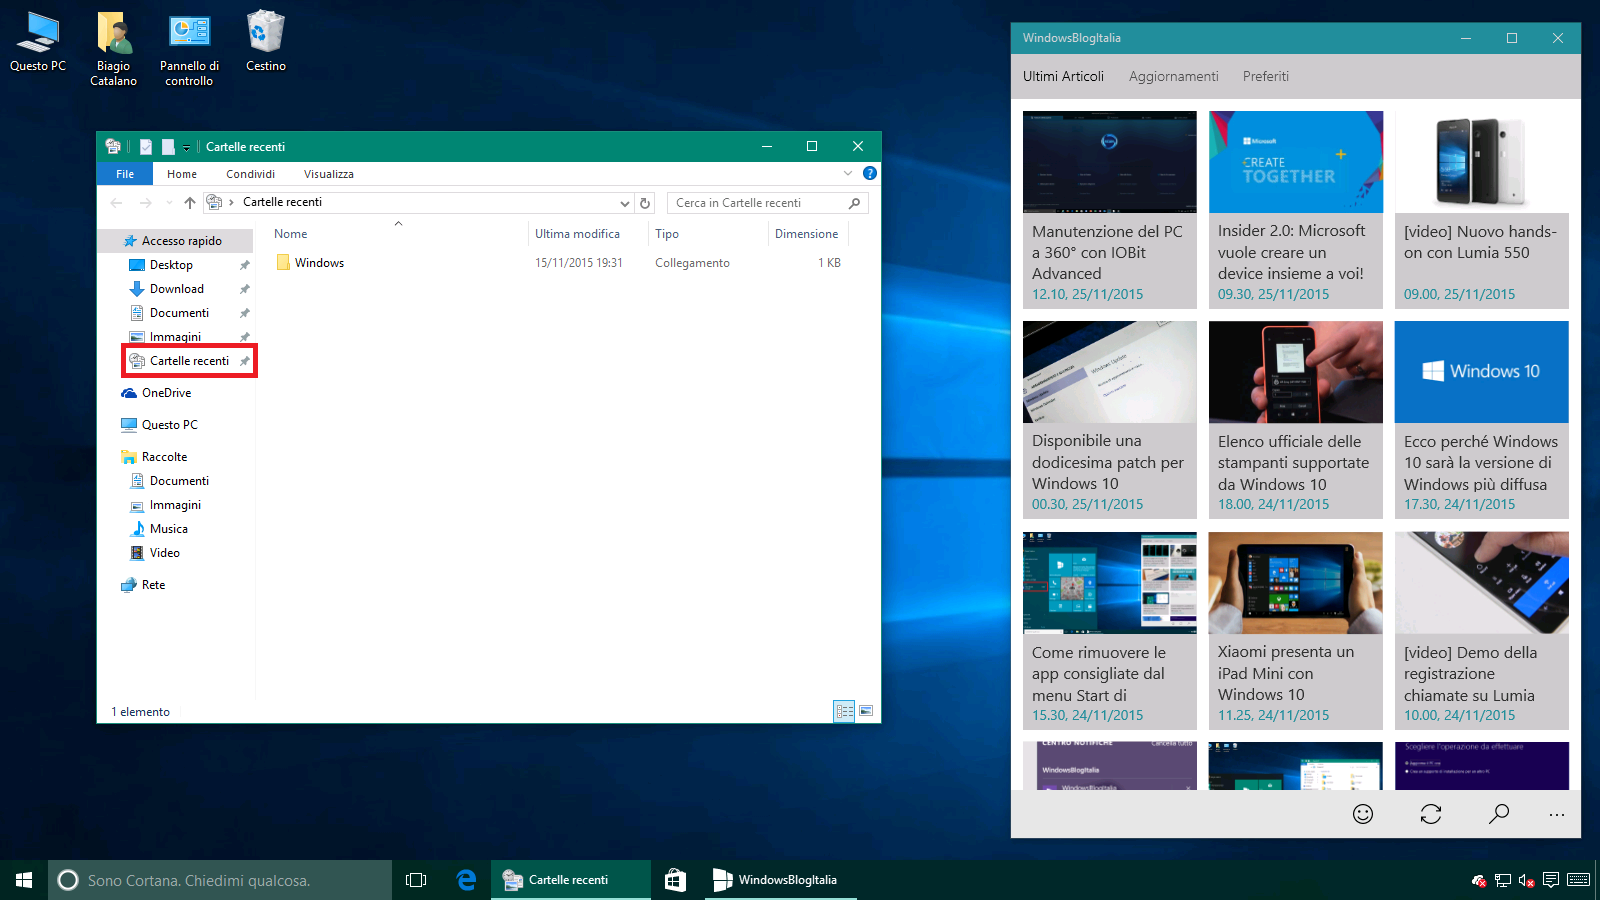This screenshot has width=1600, height=900.
Task: Switch to Preferiti tab in WindowsBlogItalia
Action: (x=1266, y=76)
